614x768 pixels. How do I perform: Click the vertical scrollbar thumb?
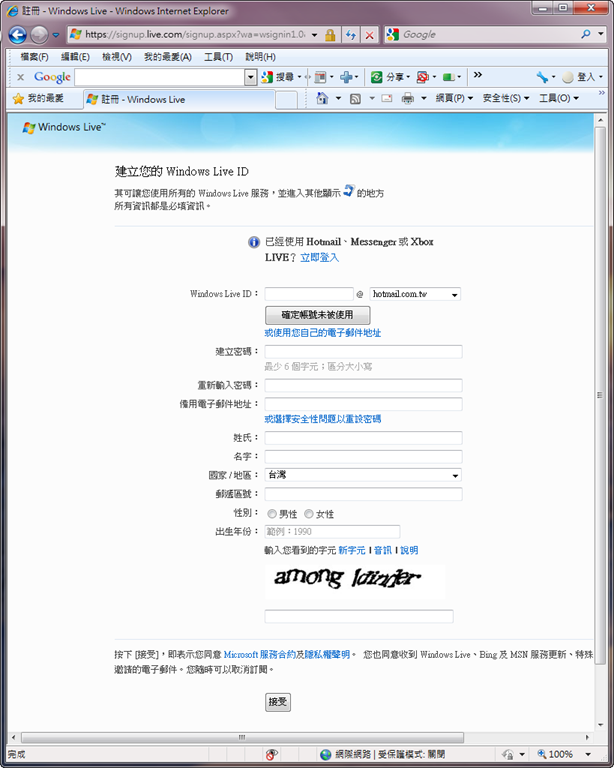(600, 395)
